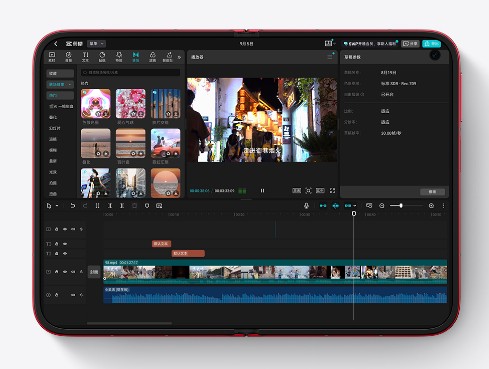Expand the transition effects dropdown in the sidebar
This screenshot has height=369, width=489.
pyautogui.click(x=60, y=84)
